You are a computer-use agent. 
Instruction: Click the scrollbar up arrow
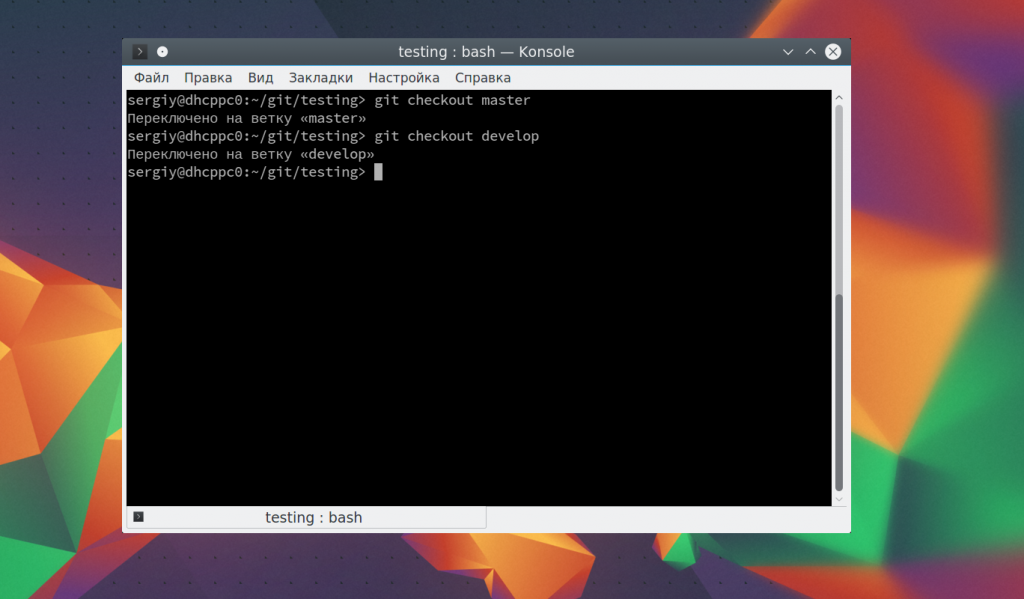tap(839, 96)
